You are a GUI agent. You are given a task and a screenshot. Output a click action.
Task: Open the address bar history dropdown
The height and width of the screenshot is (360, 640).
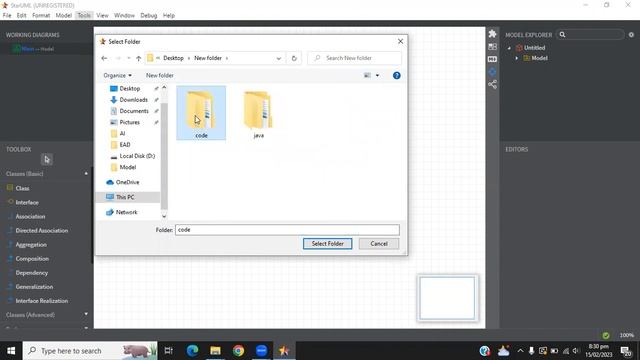pos(279,58)
